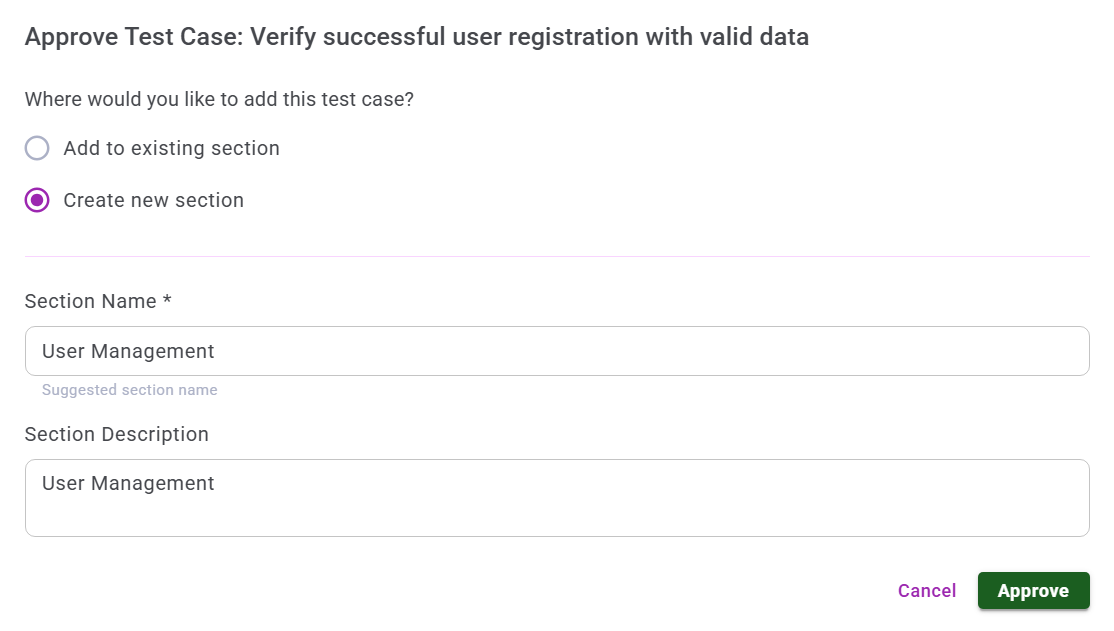
Task: Click 'User Management' text in Section Name field
Action: 128,352
